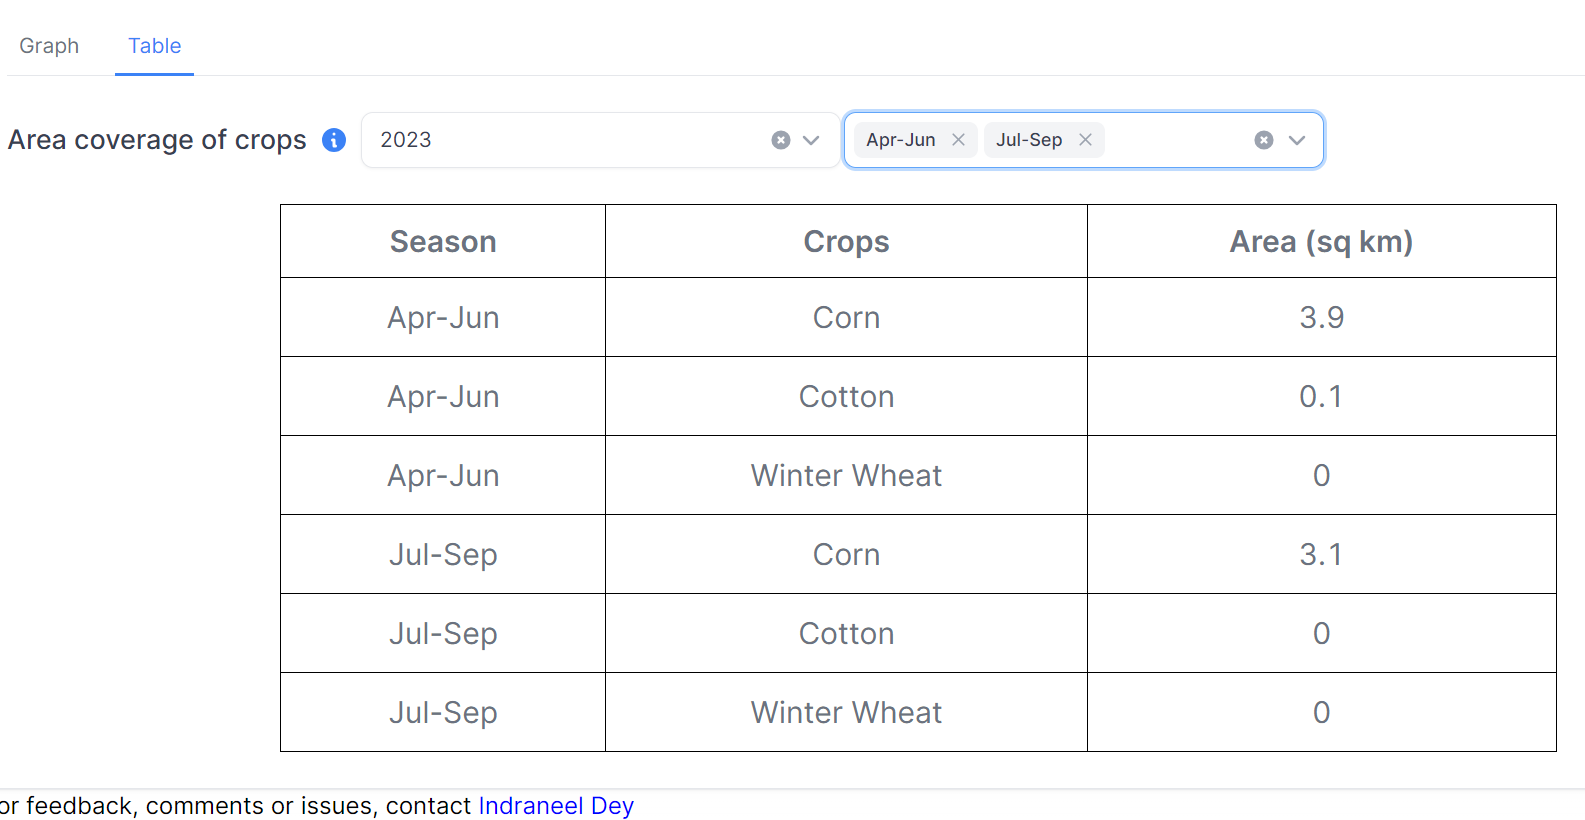
Task: Select the Apr-Jun Corn area value 3.9
Action: (1321, 318)
